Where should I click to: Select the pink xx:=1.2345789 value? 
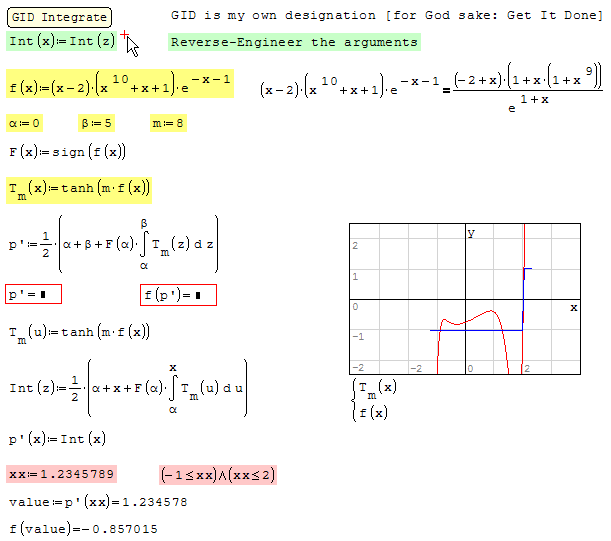click(61, 474)
